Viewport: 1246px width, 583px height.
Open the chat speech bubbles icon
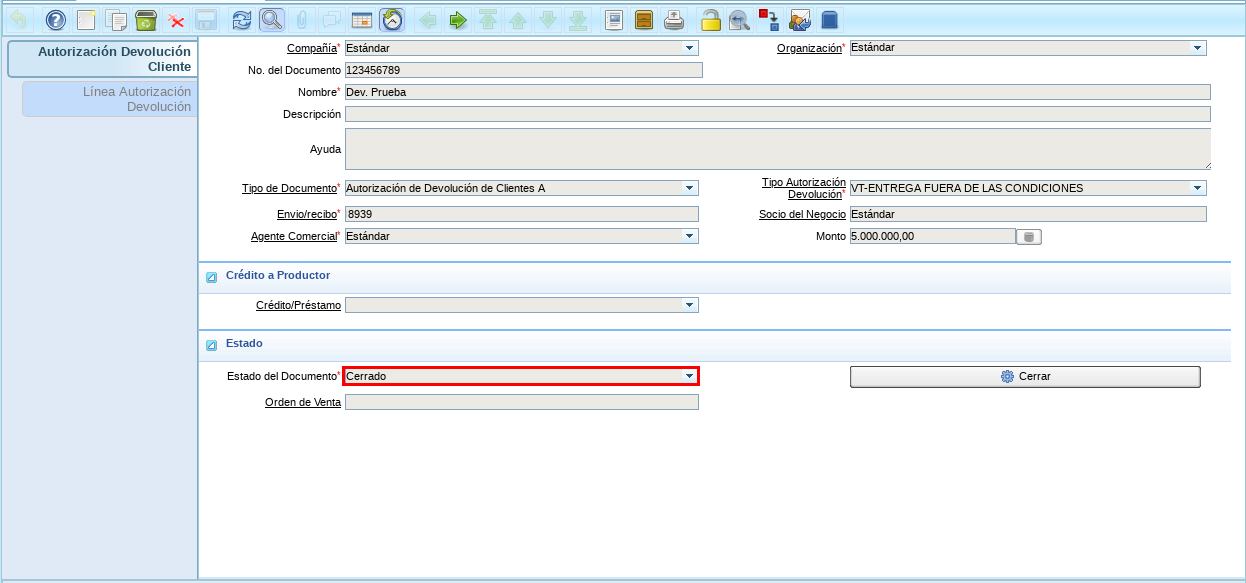tap(331, 20)
